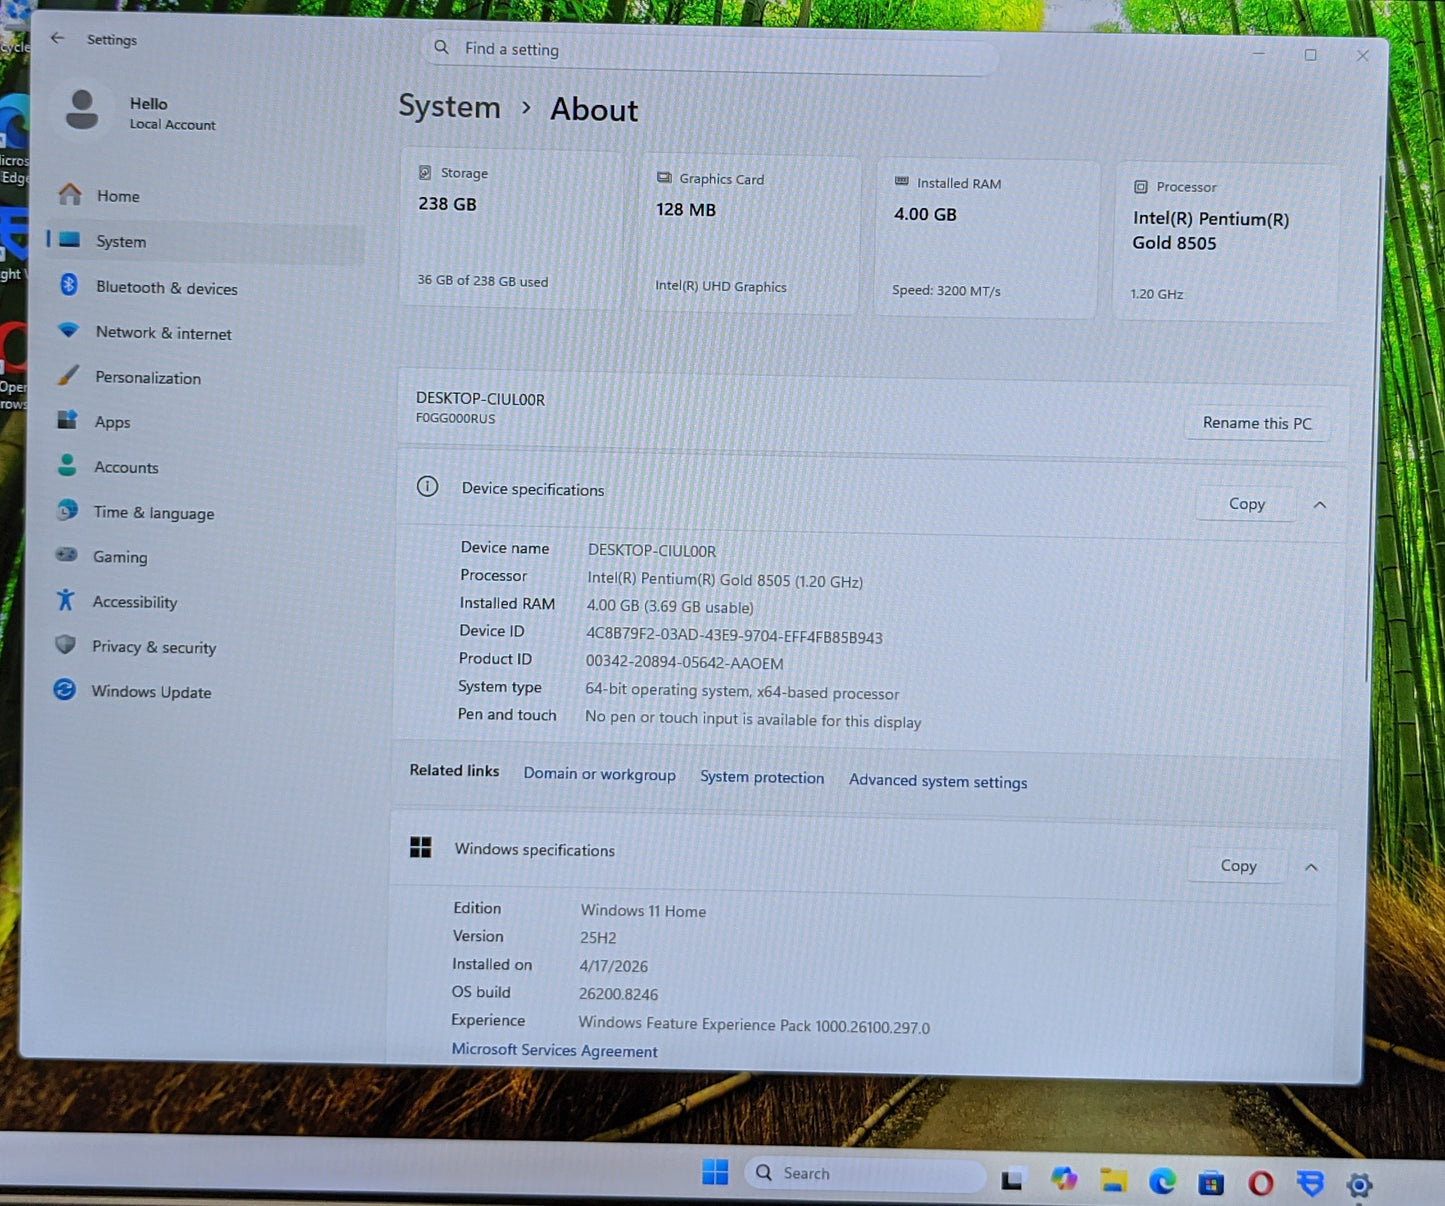
Task: Click the Network wifi icon in sidebar
Action: (68, 329)
